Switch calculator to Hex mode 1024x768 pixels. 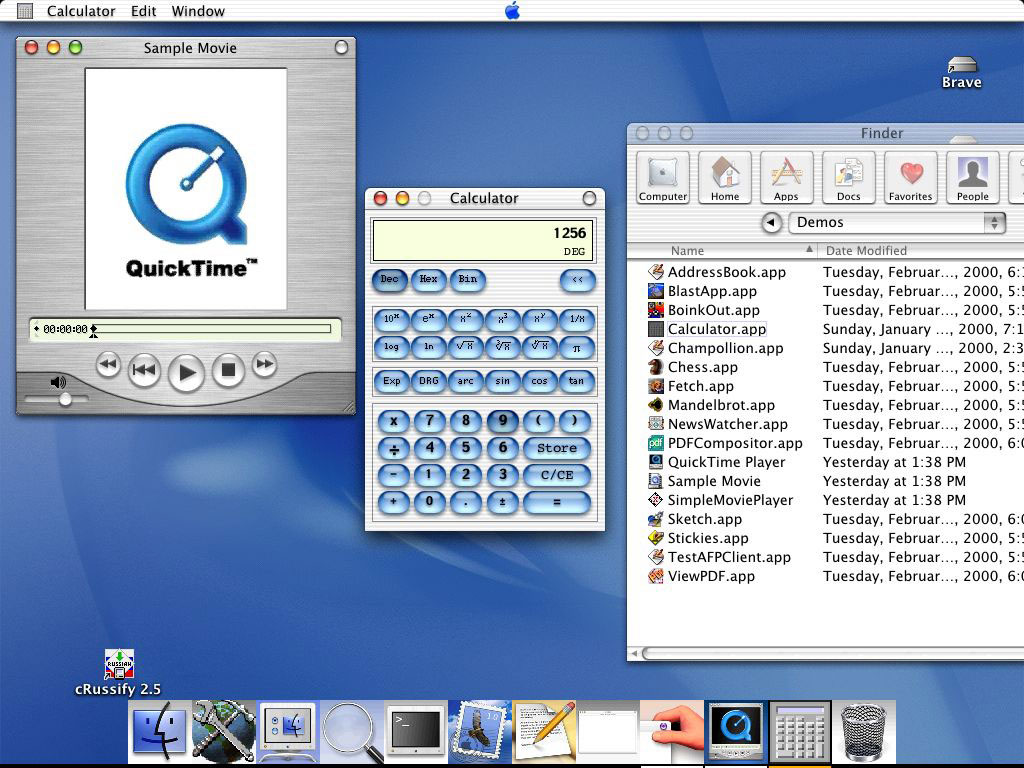click(x=428, y=280)
